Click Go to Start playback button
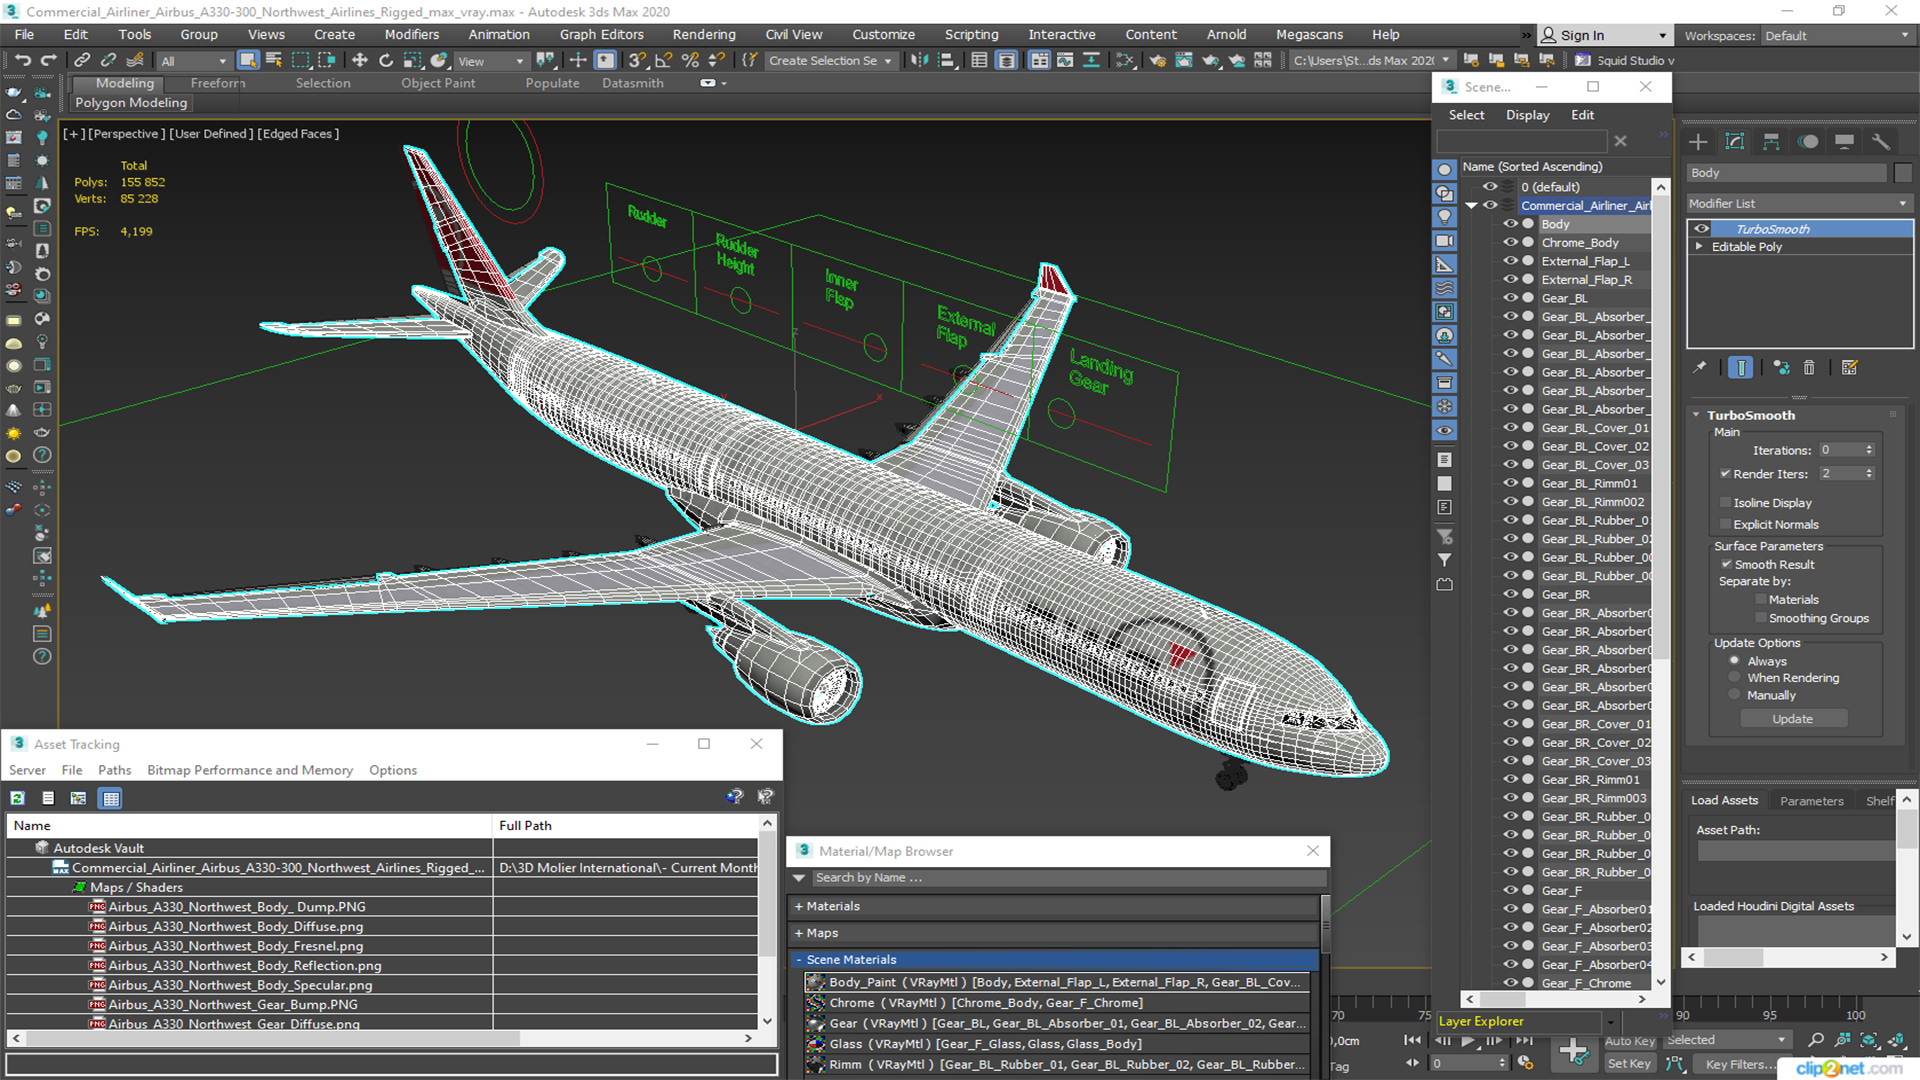Viewport: 1920px width, 1080px height. [x=1412, y=1040]
